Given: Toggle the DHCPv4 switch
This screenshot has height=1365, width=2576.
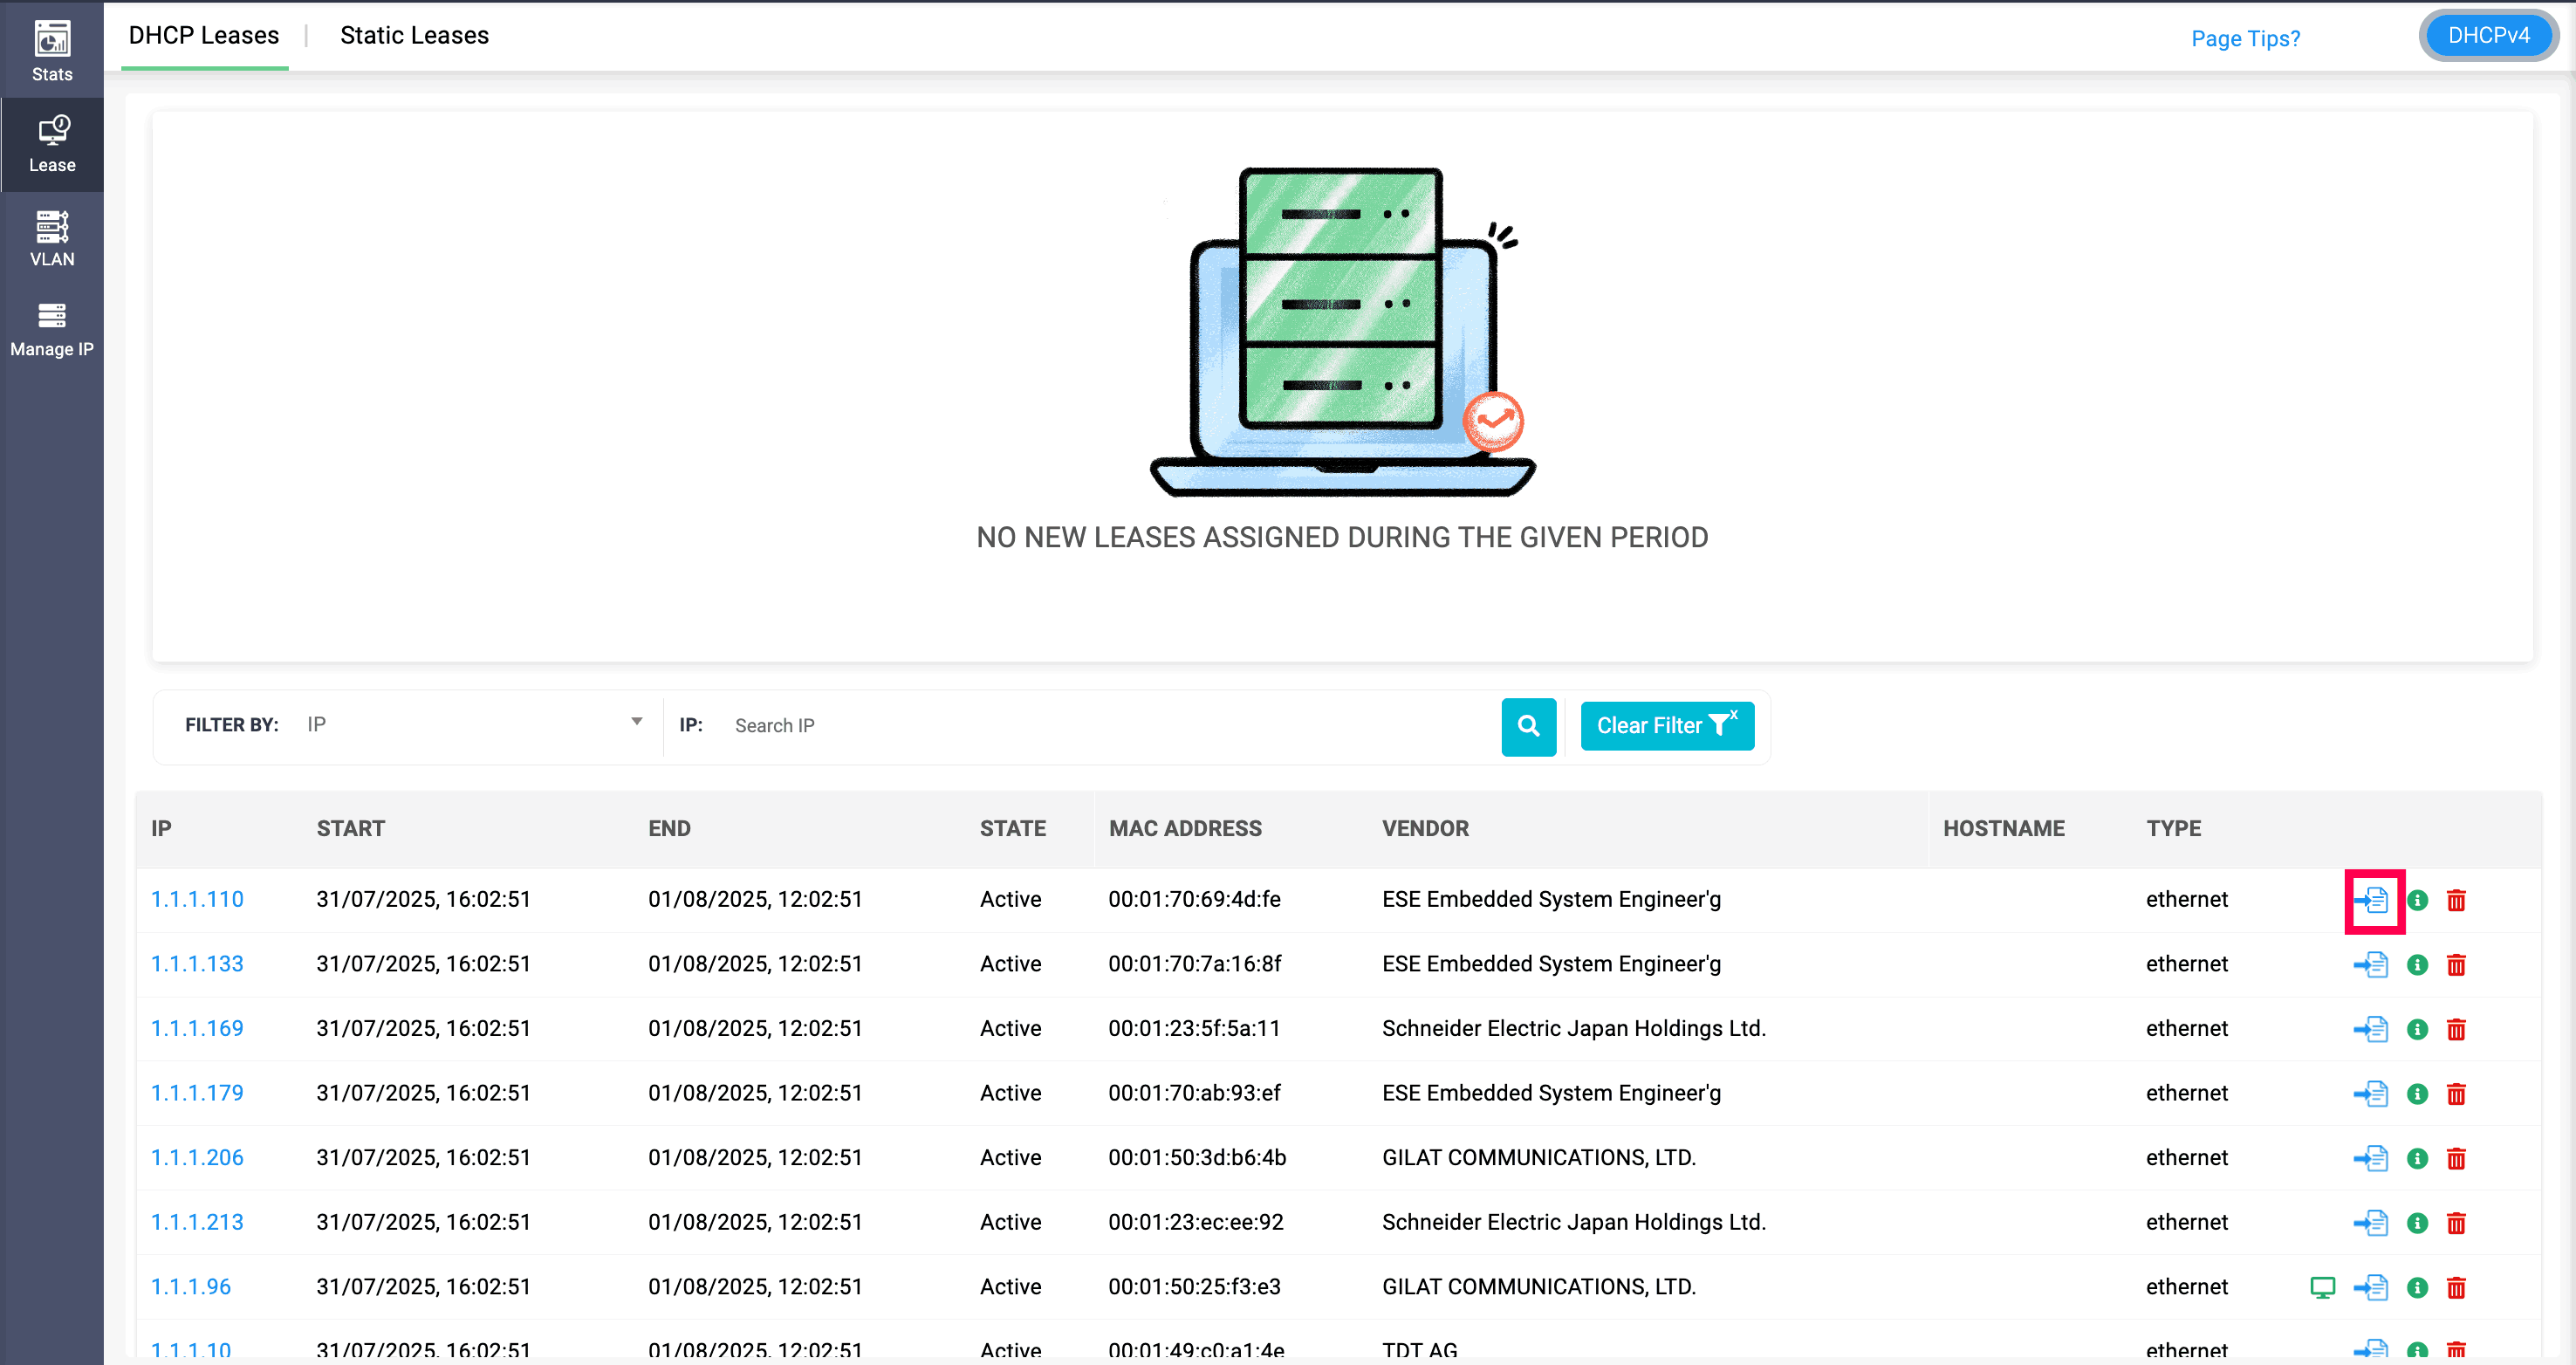Looking at the screenshot, I should pos(2487,36).
